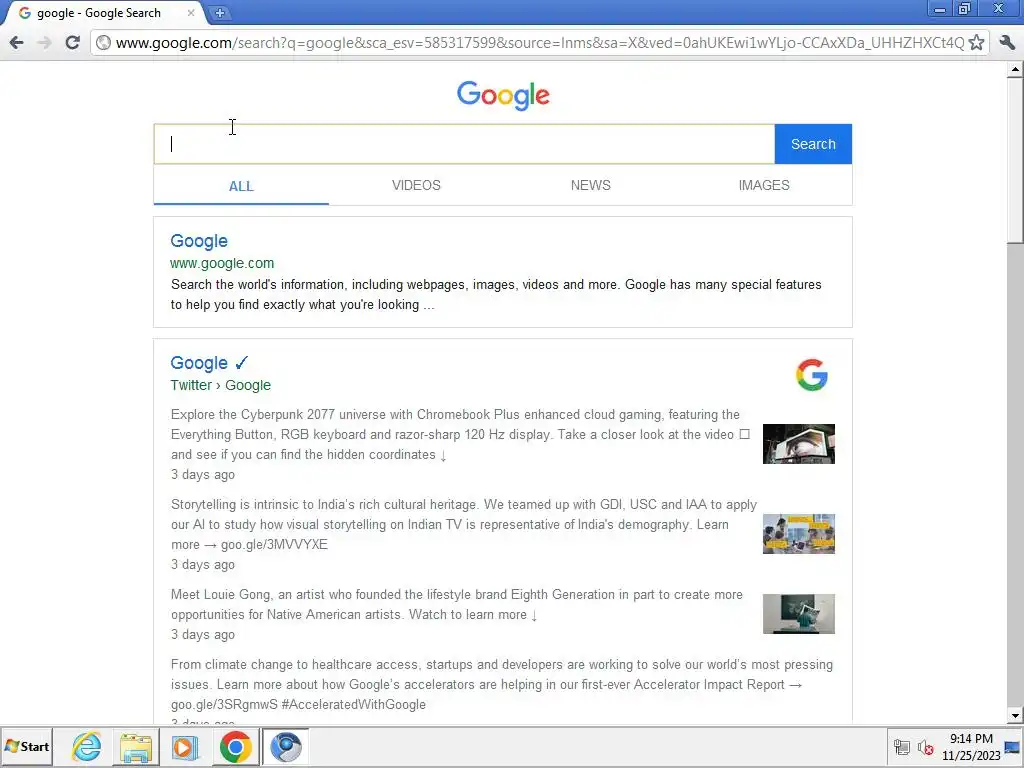Click the Meet Louie Gong tweet text
This screenshot has width=1024, height=768.
click(x=456, y=605)
